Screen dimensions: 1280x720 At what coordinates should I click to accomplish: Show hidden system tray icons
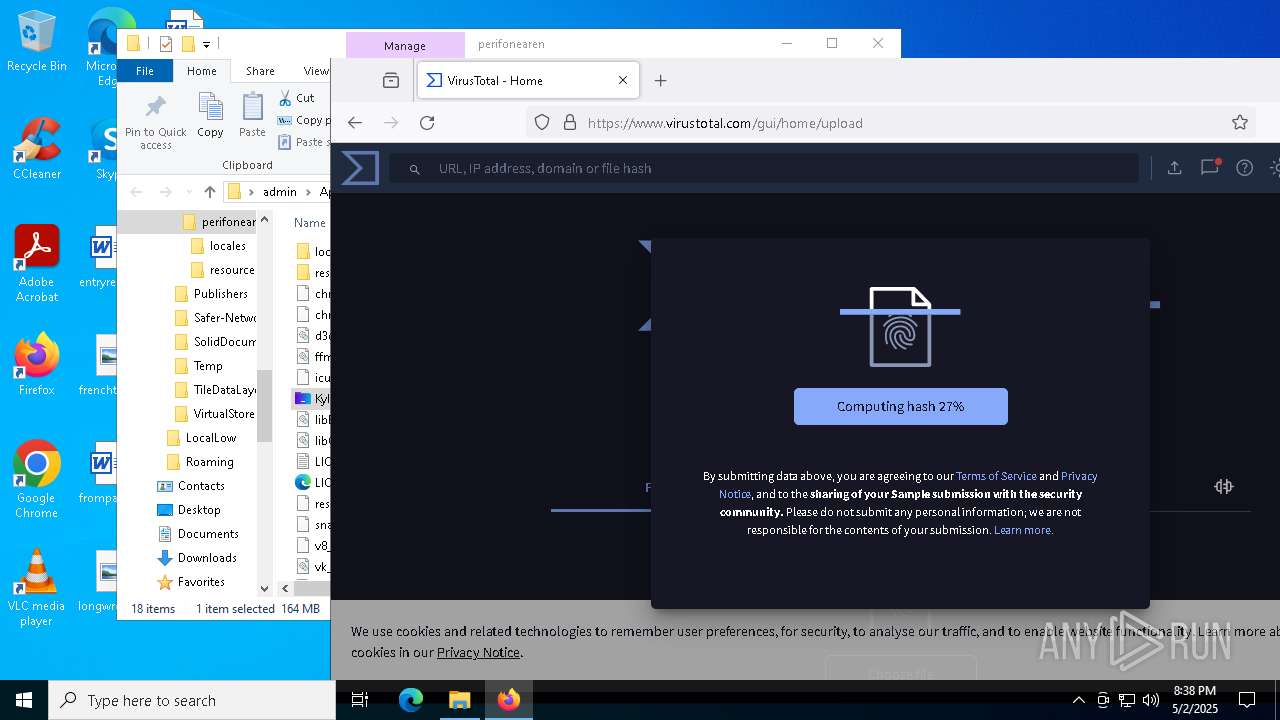click(1078, 700)
